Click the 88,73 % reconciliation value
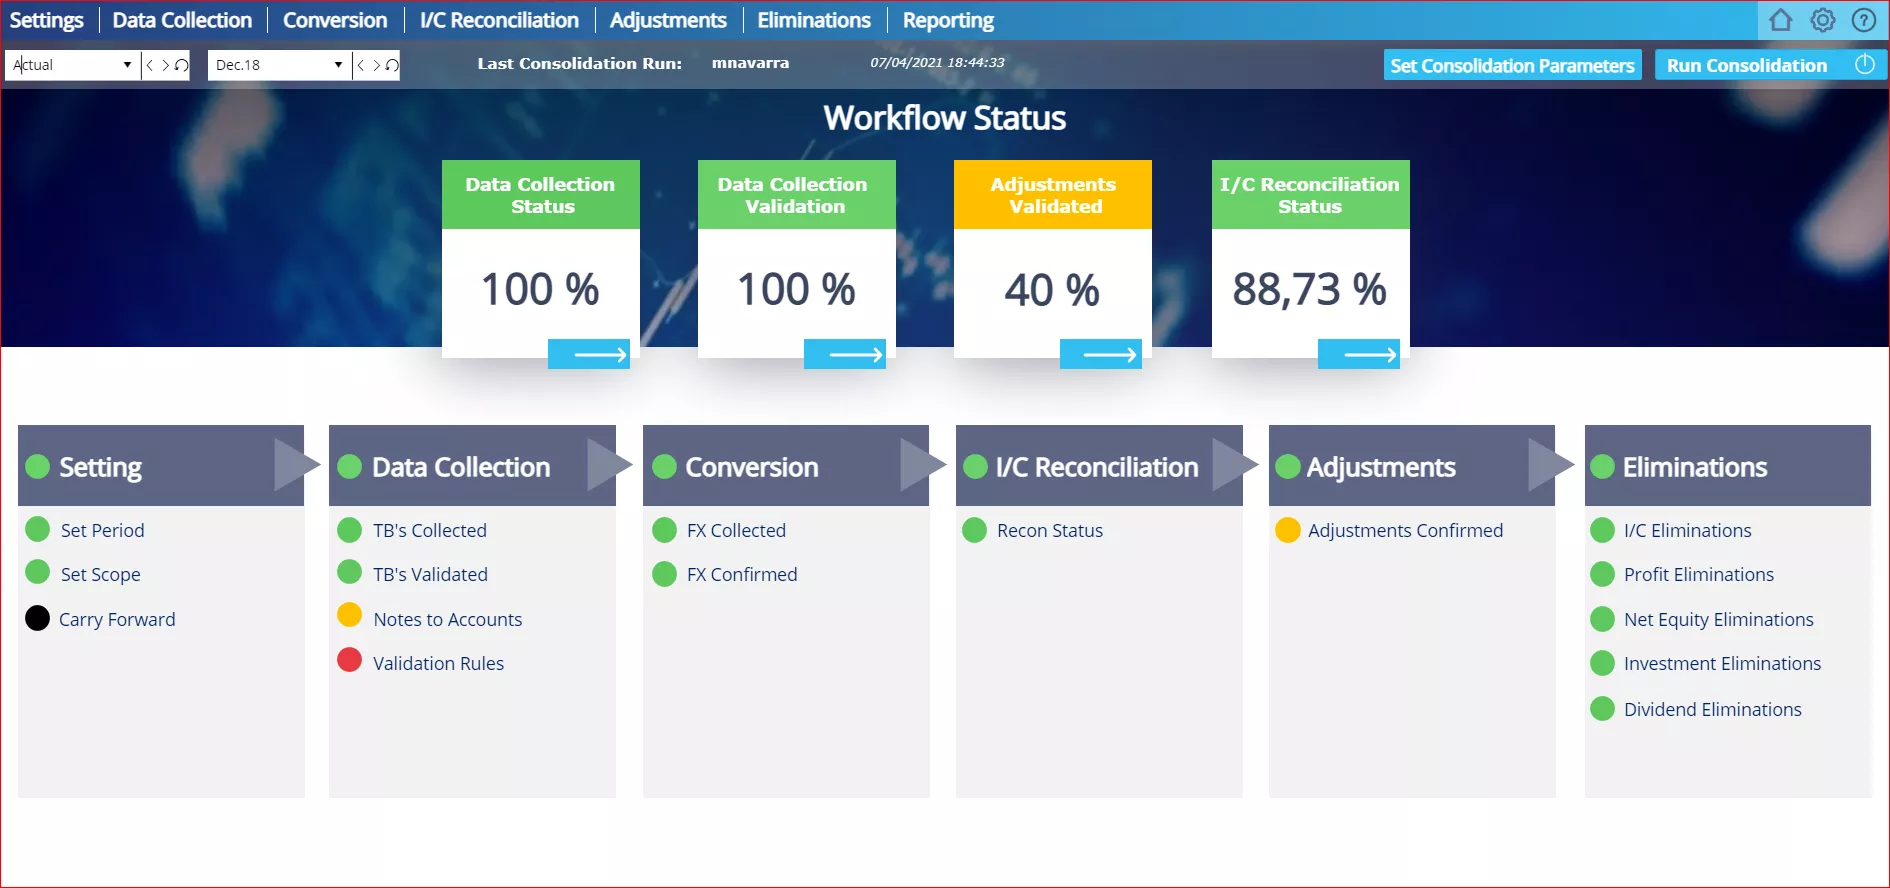 [x=1309, y=290]
